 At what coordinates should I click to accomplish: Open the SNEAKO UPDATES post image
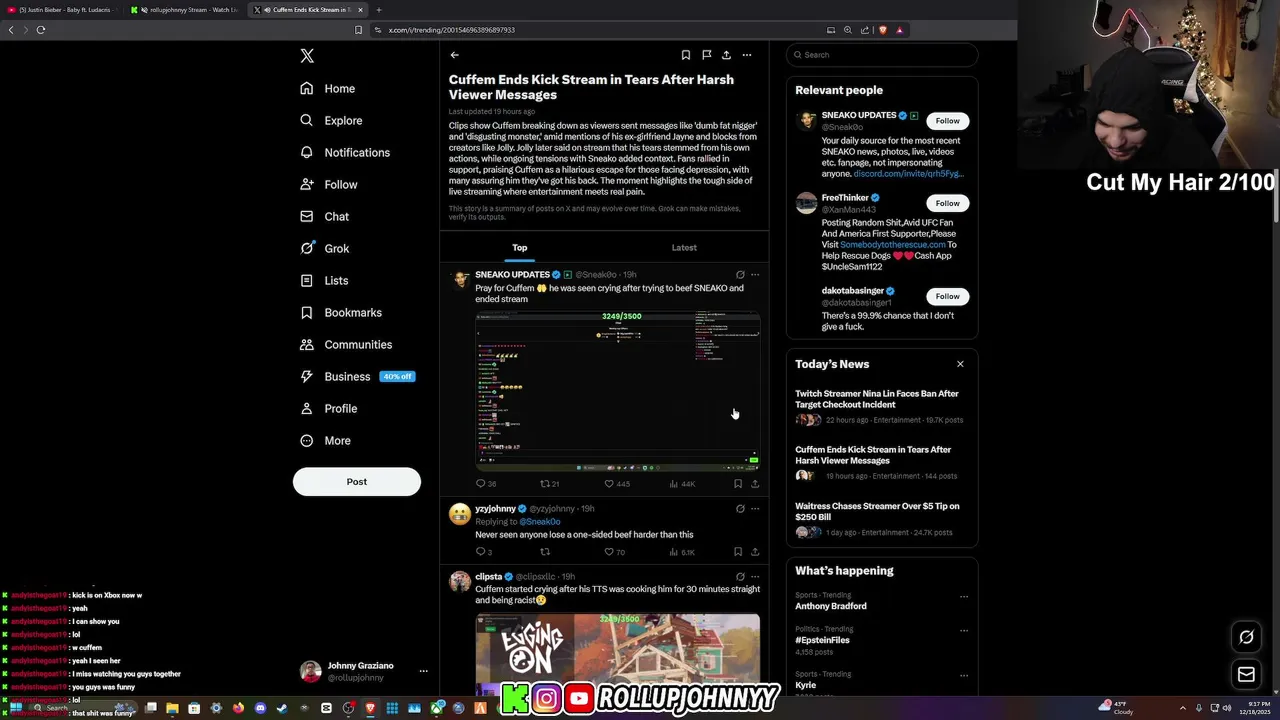click(x=618, y=390)
